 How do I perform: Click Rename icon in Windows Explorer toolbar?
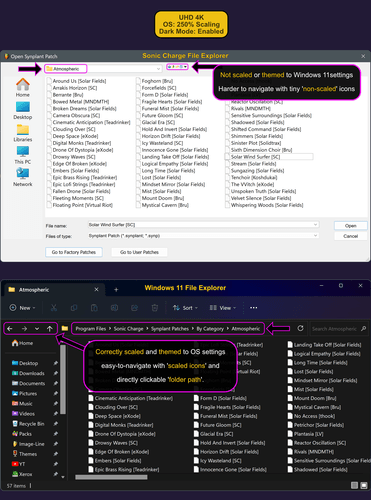pyautogui.click(x=114, y=308)
